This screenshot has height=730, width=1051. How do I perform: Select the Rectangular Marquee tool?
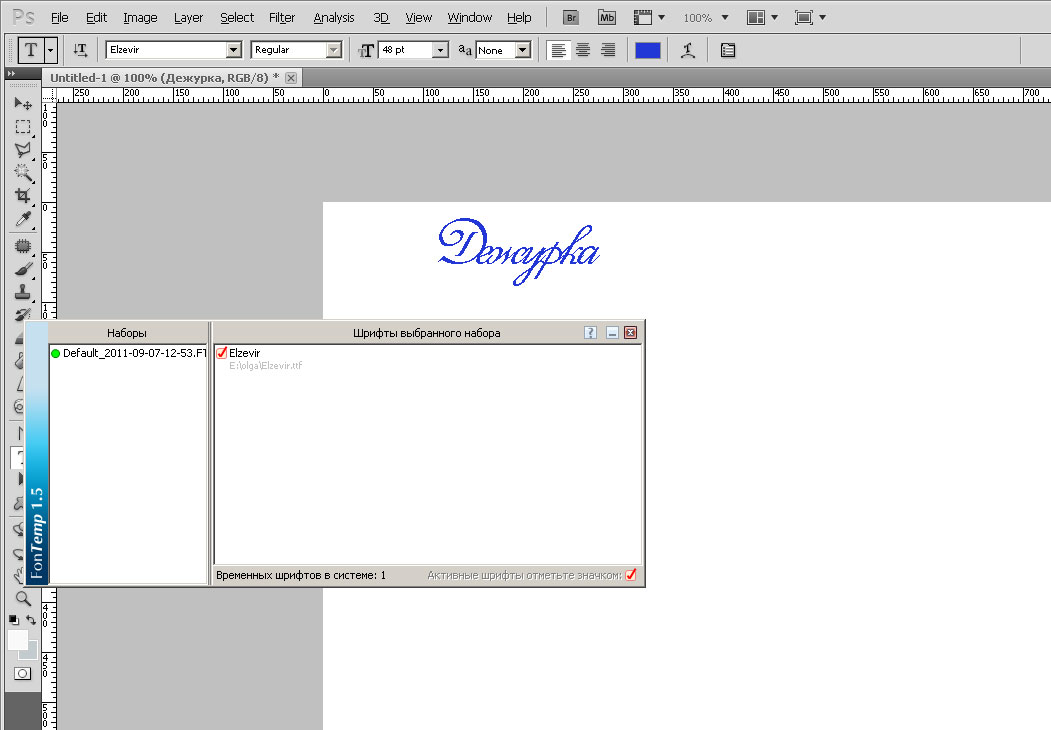22,127
